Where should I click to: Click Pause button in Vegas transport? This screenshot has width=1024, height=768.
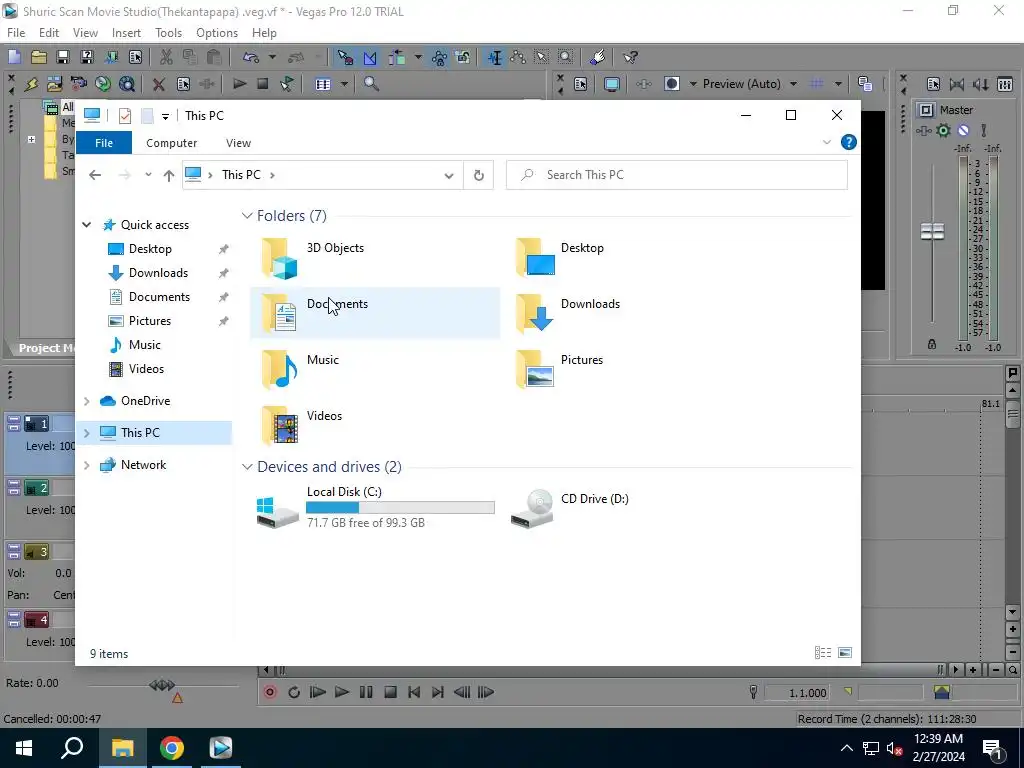pos(366,692)
